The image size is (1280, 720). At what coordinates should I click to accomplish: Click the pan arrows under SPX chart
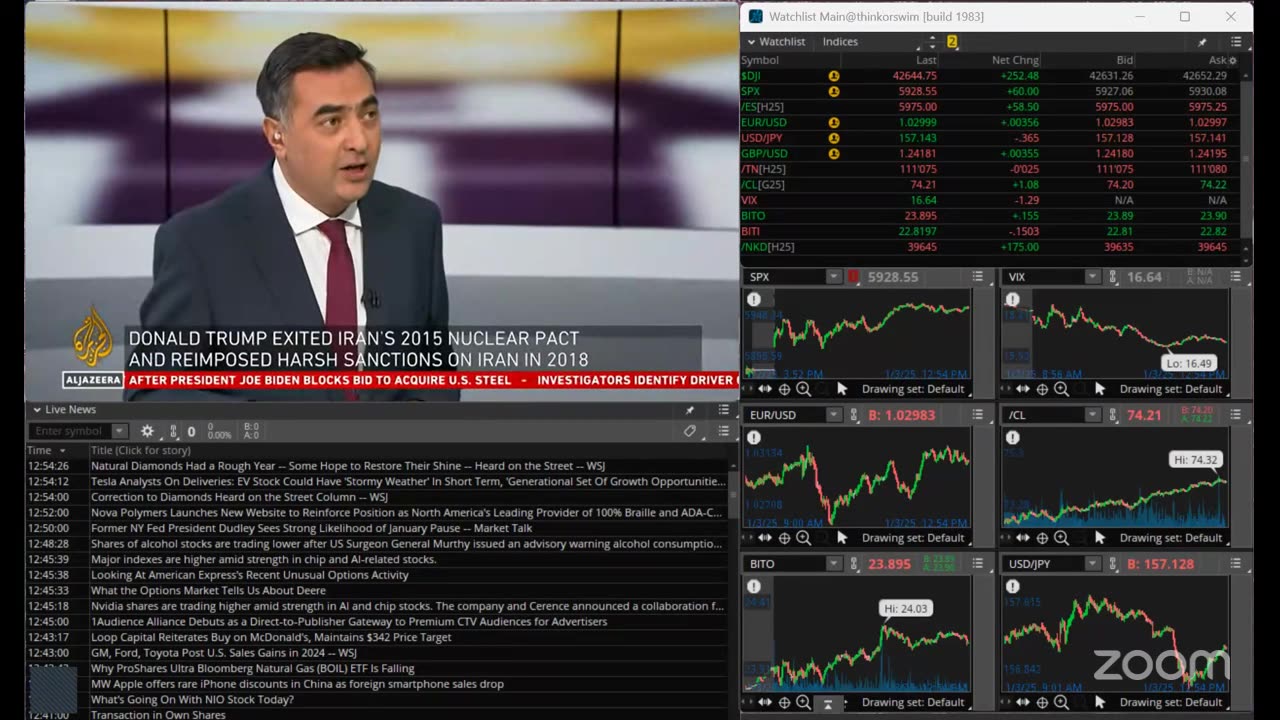(x=765, y=389)
